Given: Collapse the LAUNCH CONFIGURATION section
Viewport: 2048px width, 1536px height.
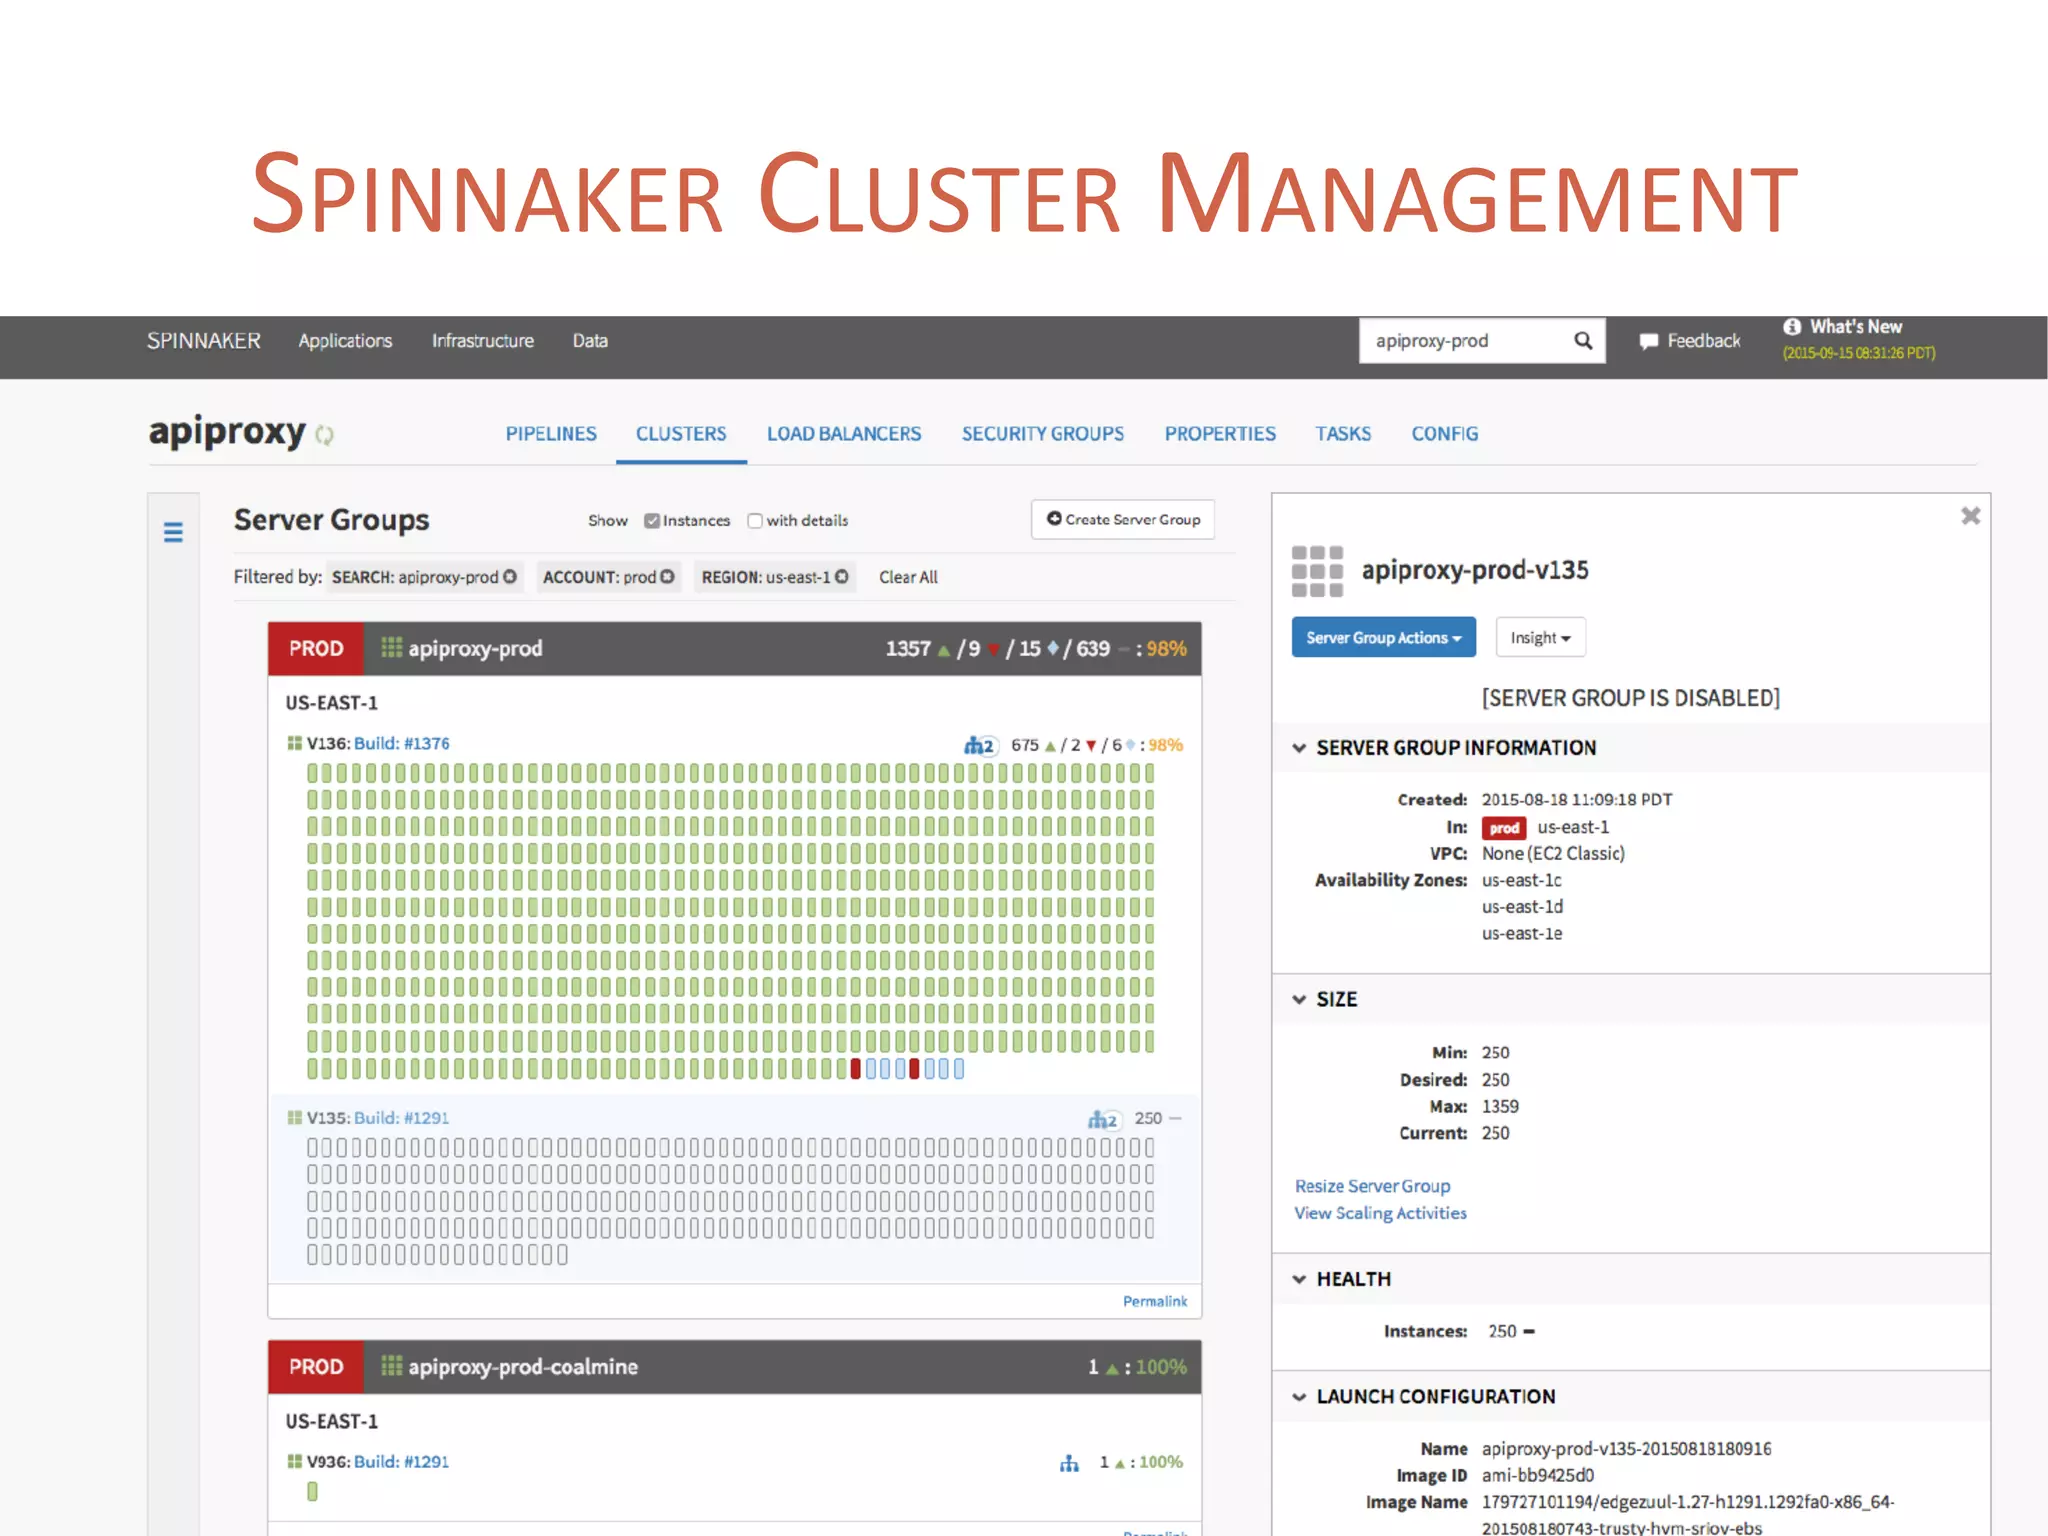Looking at the screenshot, I should [1299, 1397].
